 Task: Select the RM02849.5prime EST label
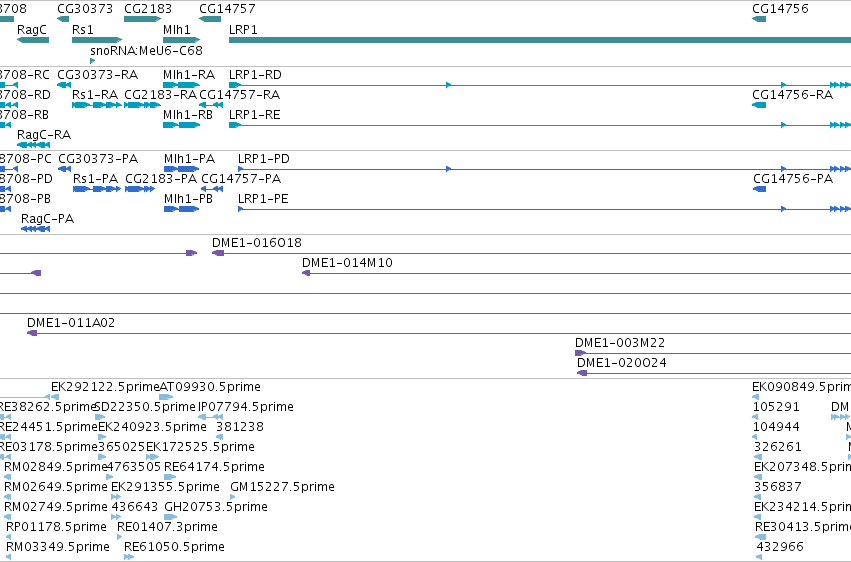pos(55,467)
